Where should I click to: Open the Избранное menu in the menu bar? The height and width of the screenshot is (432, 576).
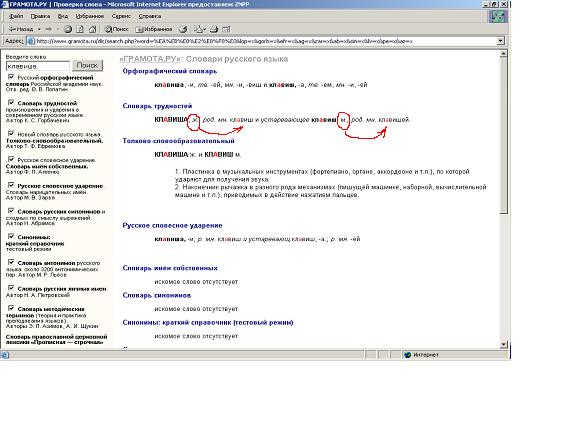[x=90, y=16]
